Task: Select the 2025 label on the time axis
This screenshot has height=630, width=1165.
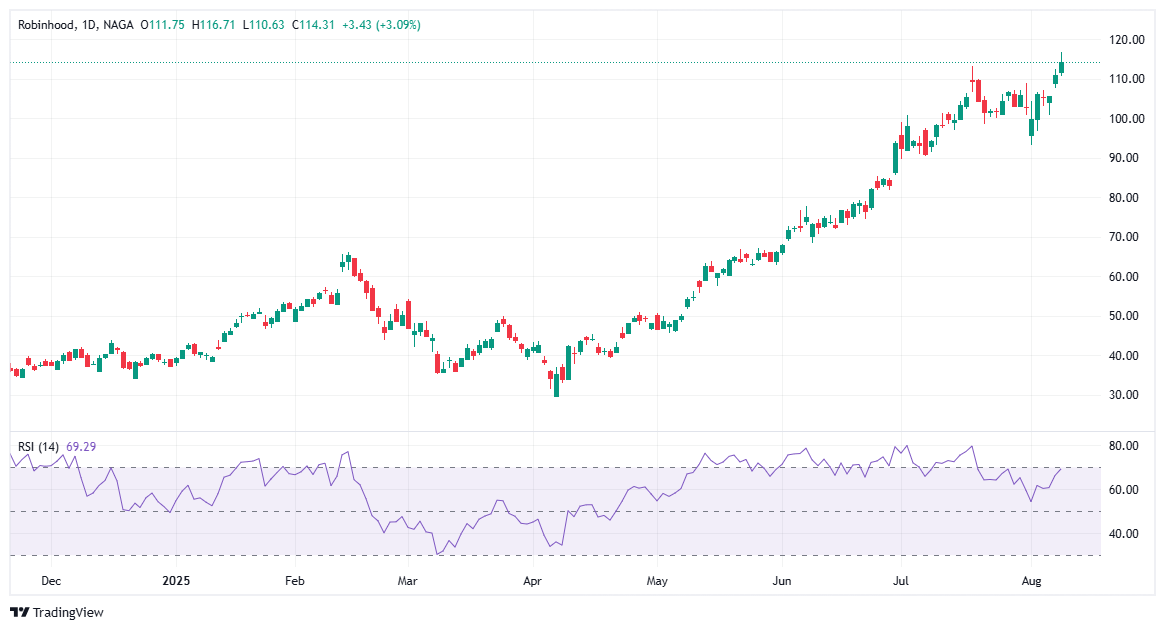Action: [x=177, y=580]
